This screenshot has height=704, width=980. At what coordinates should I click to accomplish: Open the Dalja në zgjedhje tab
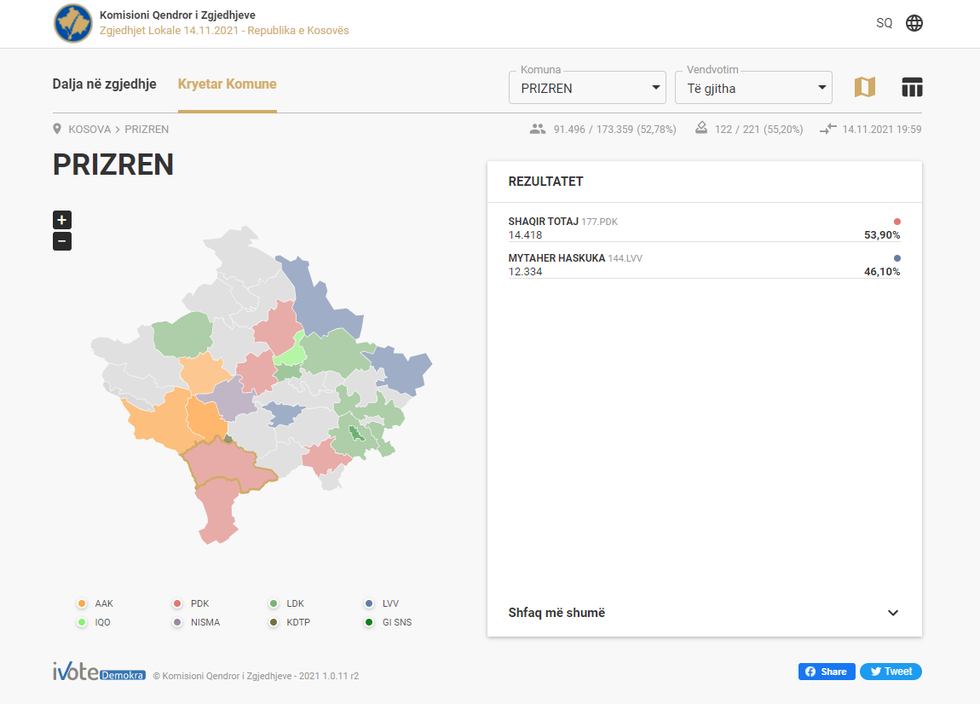(x=104, y=84)
